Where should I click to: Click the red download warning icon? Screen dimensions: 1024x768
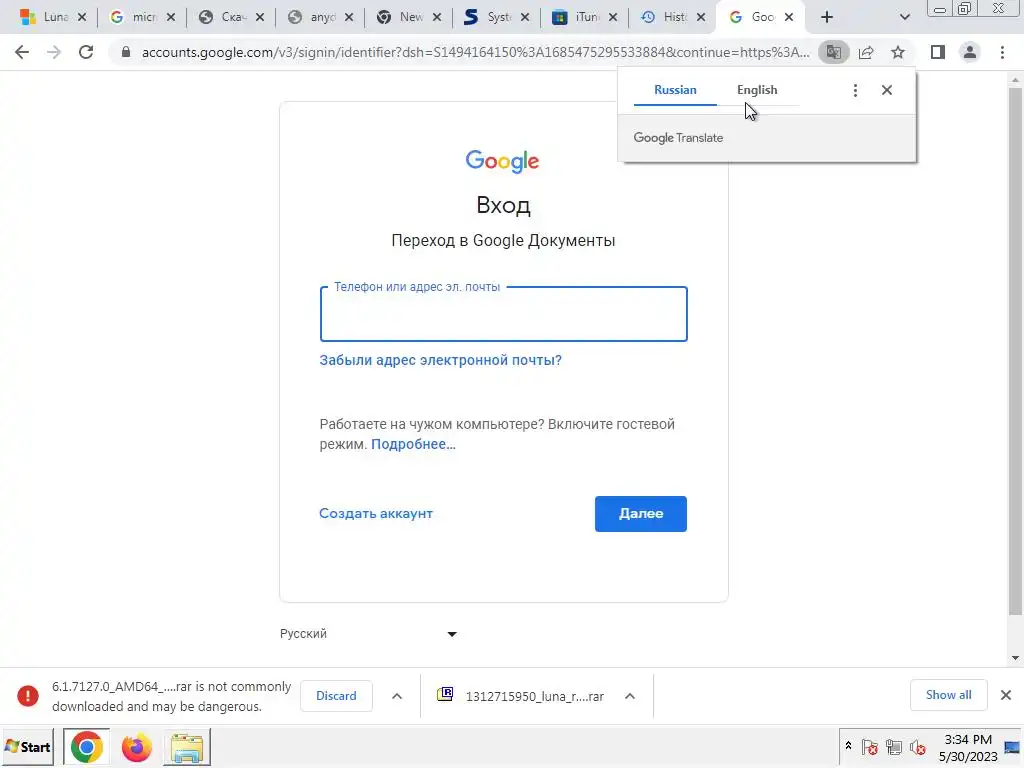(x=27, y=696)
